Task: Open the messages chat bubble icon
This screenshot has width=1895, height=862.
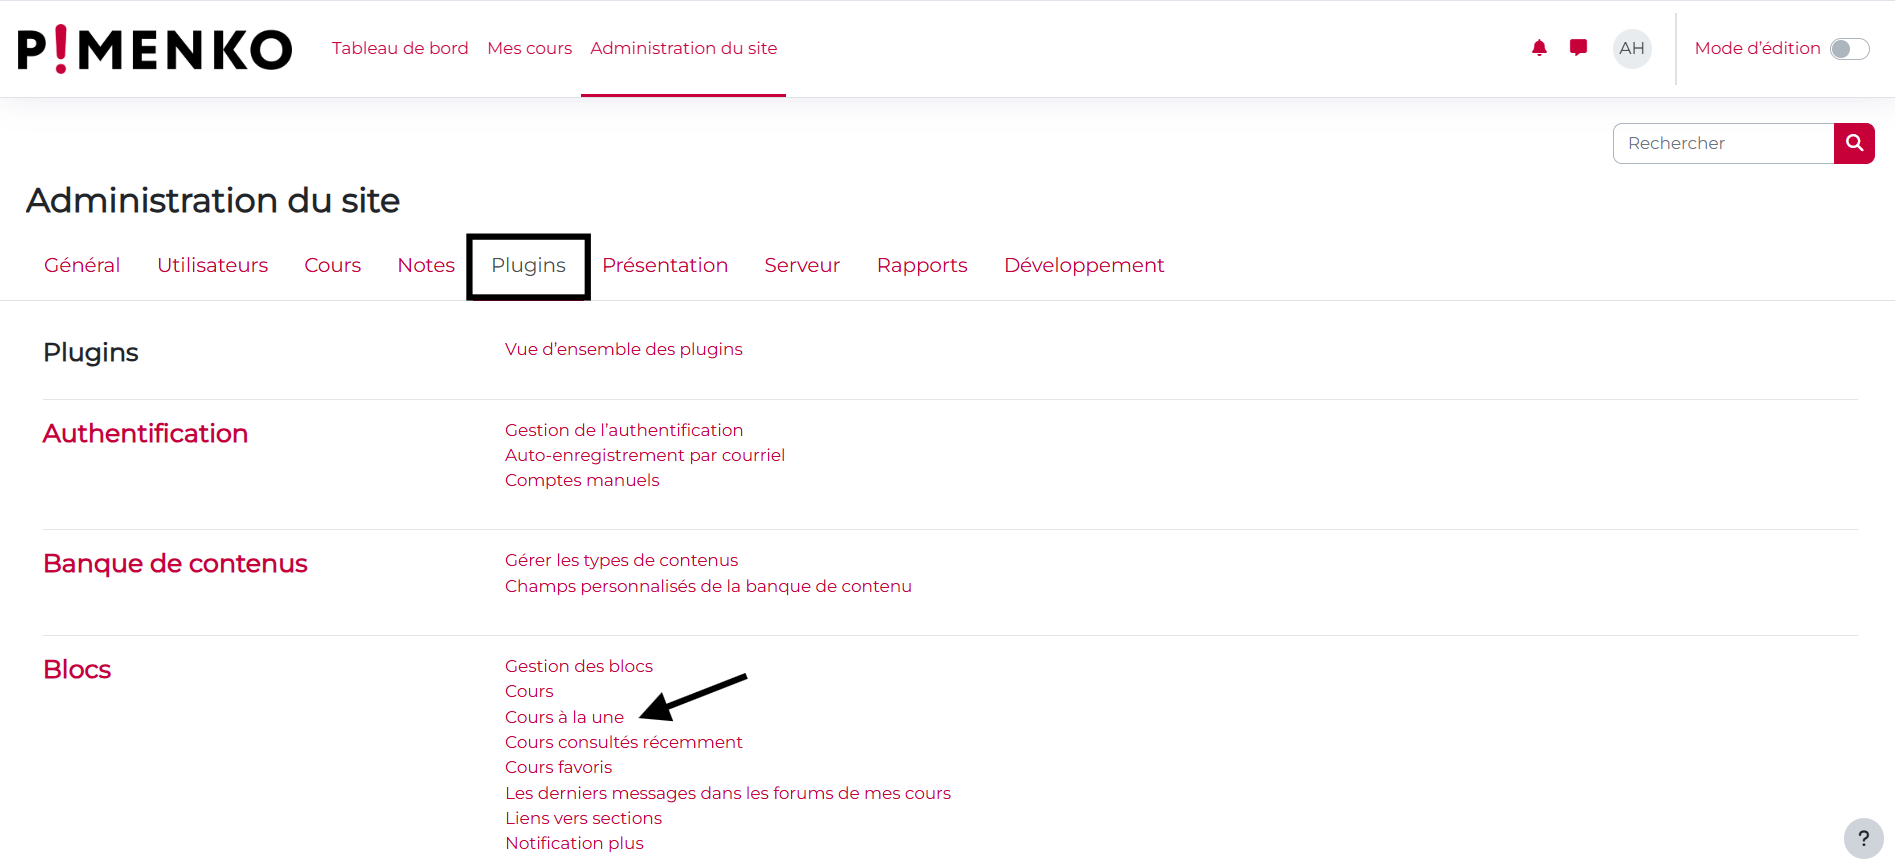Action: click(x=1578, y=48)
